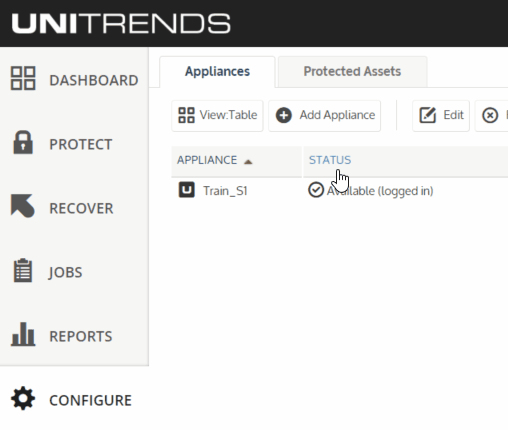Switch to the Appliances tab
Viewport: 508px width, 430px height.
pos(217,72)
